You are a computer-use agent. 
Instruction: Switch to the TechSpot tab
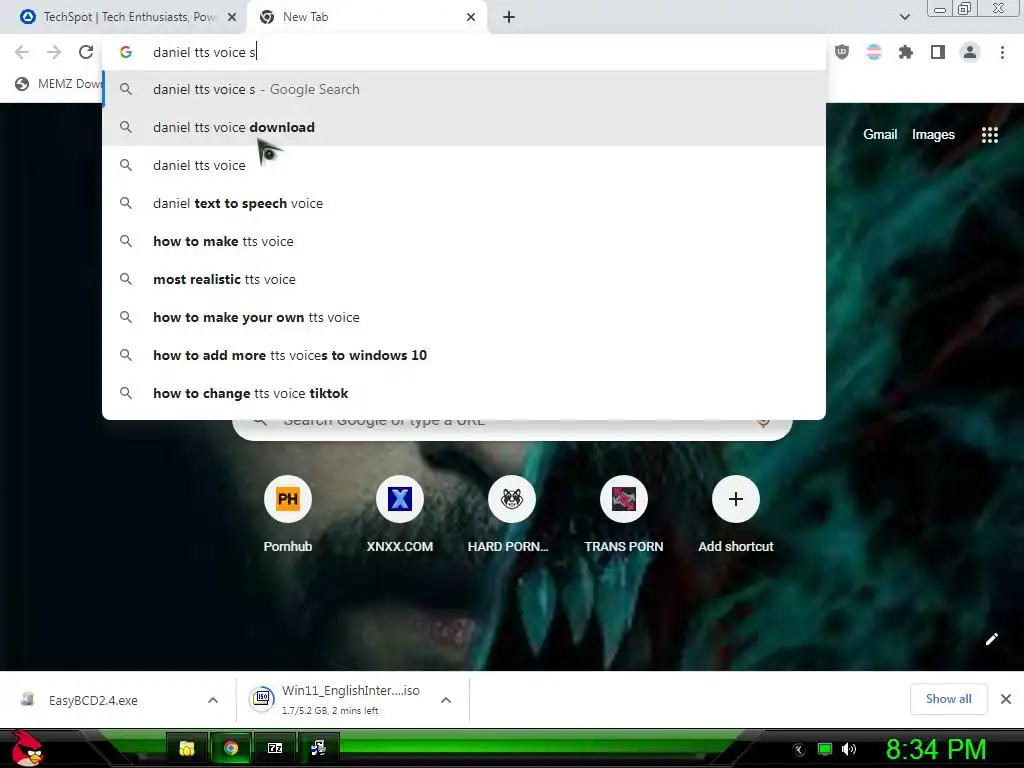tap(124, 17)
